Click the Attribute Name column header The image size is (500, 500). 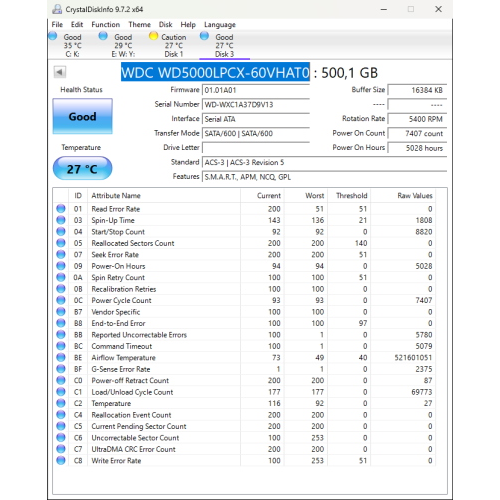click(164, 195)
